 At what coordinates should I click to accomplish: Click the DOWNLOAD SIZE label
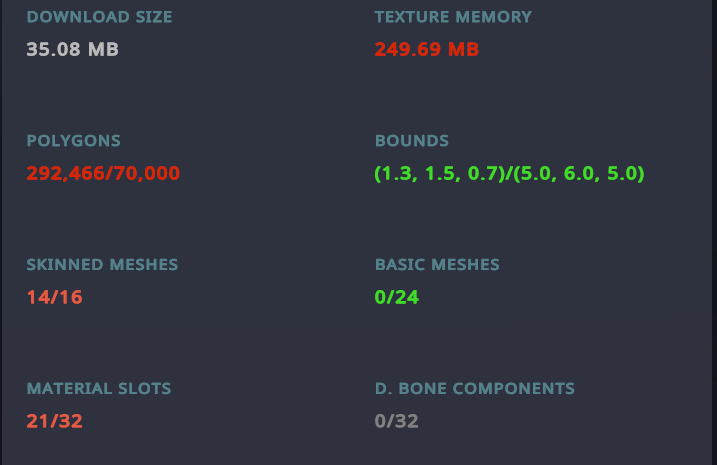click(99, 17)
